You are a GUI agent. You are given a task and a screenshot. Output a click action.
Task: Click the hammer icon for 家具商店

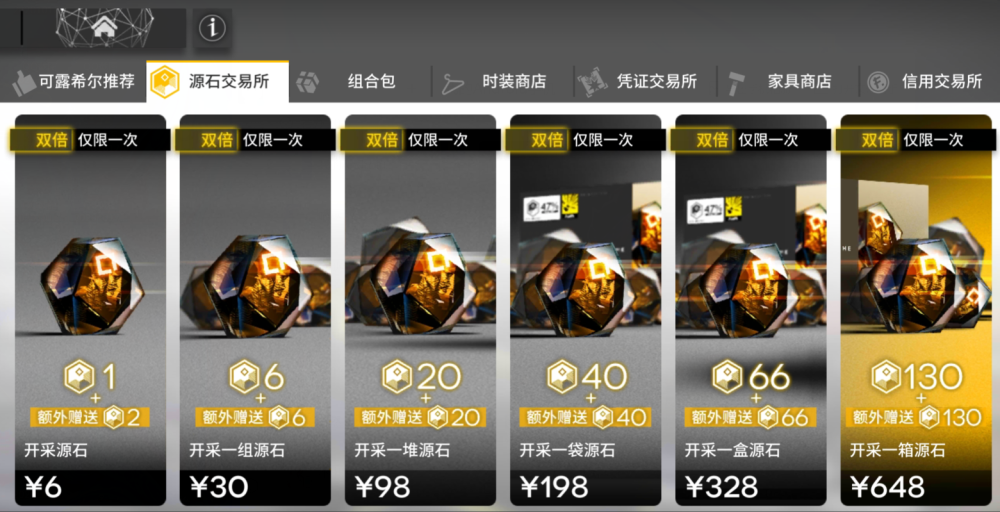click(x=737, y=82)
